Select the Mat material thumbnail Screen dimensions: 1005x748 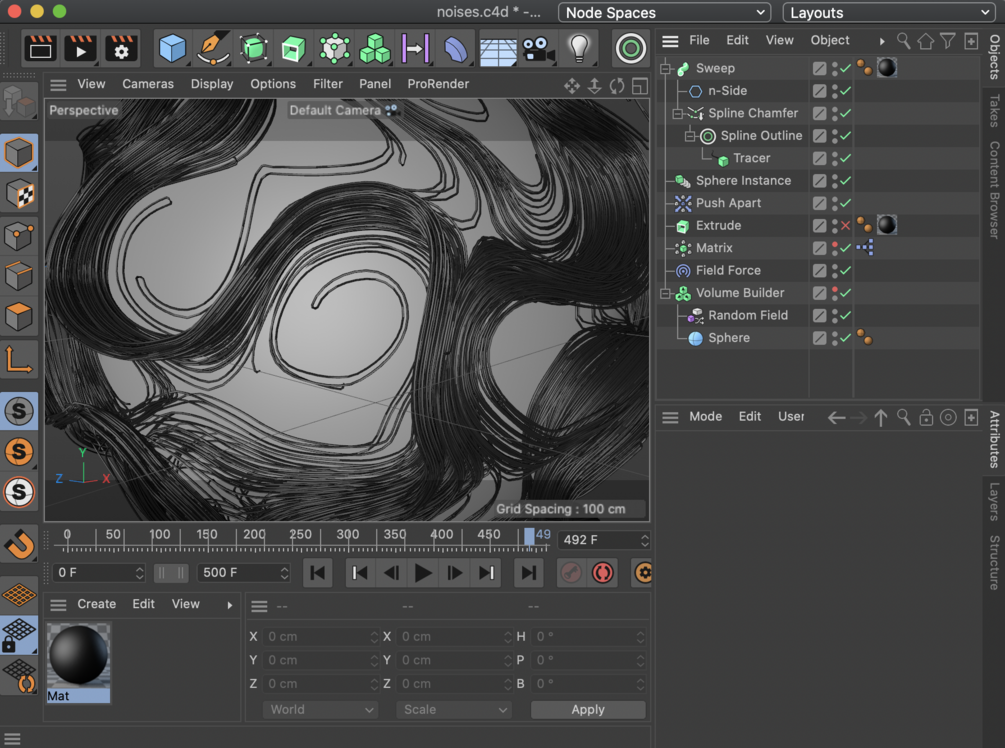click(x=78, y=657)
